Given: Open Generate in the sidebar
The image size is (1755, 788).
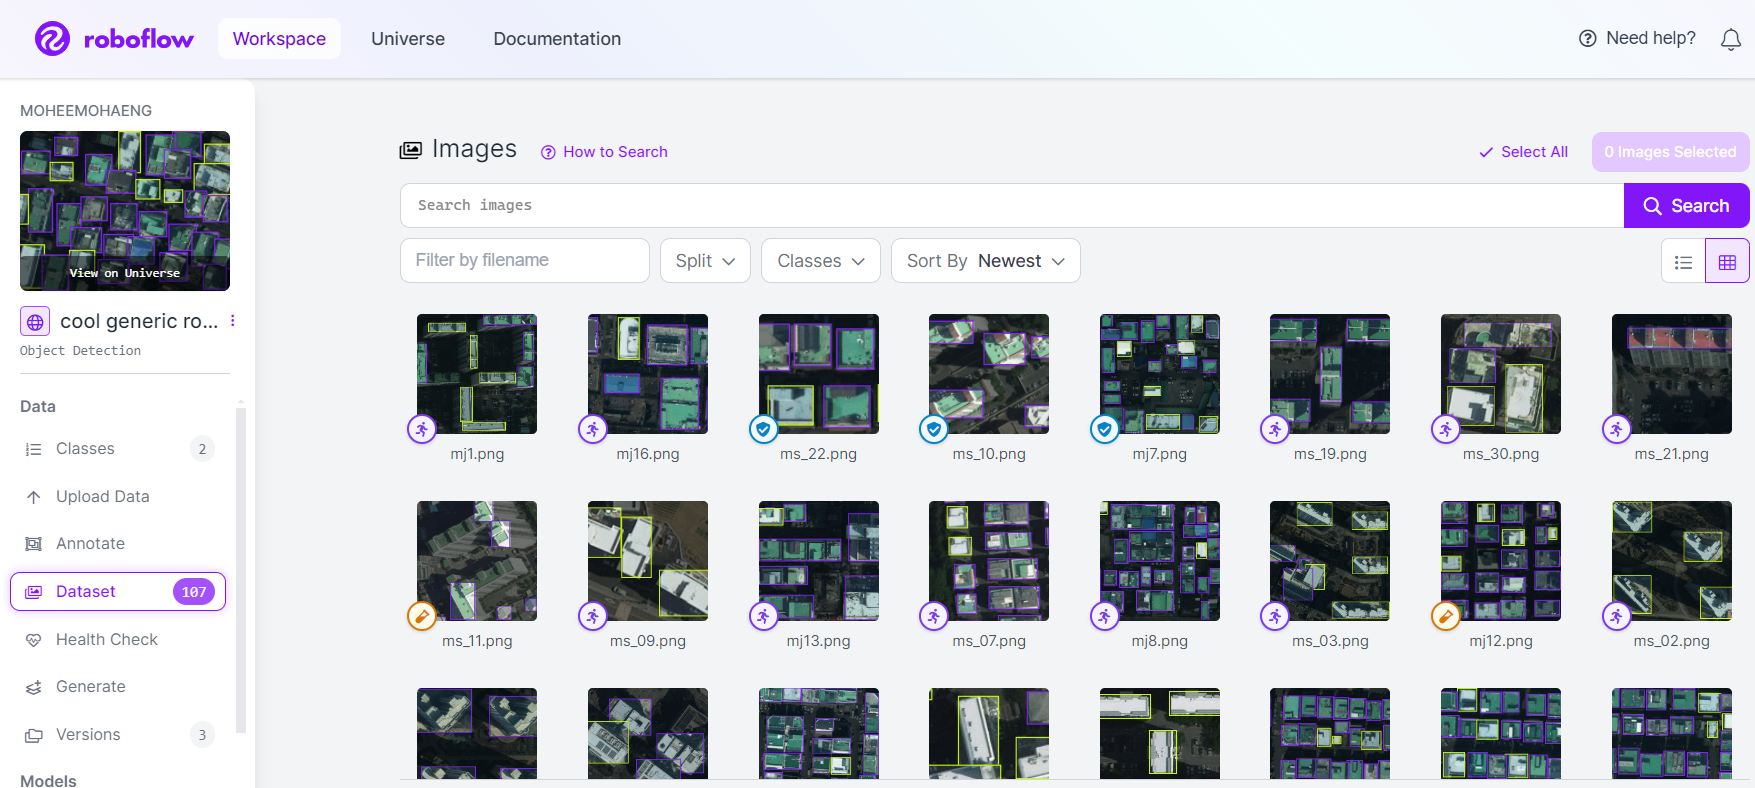Looking at the screenshot, I should pyautogui.click(x=118, y=687).
